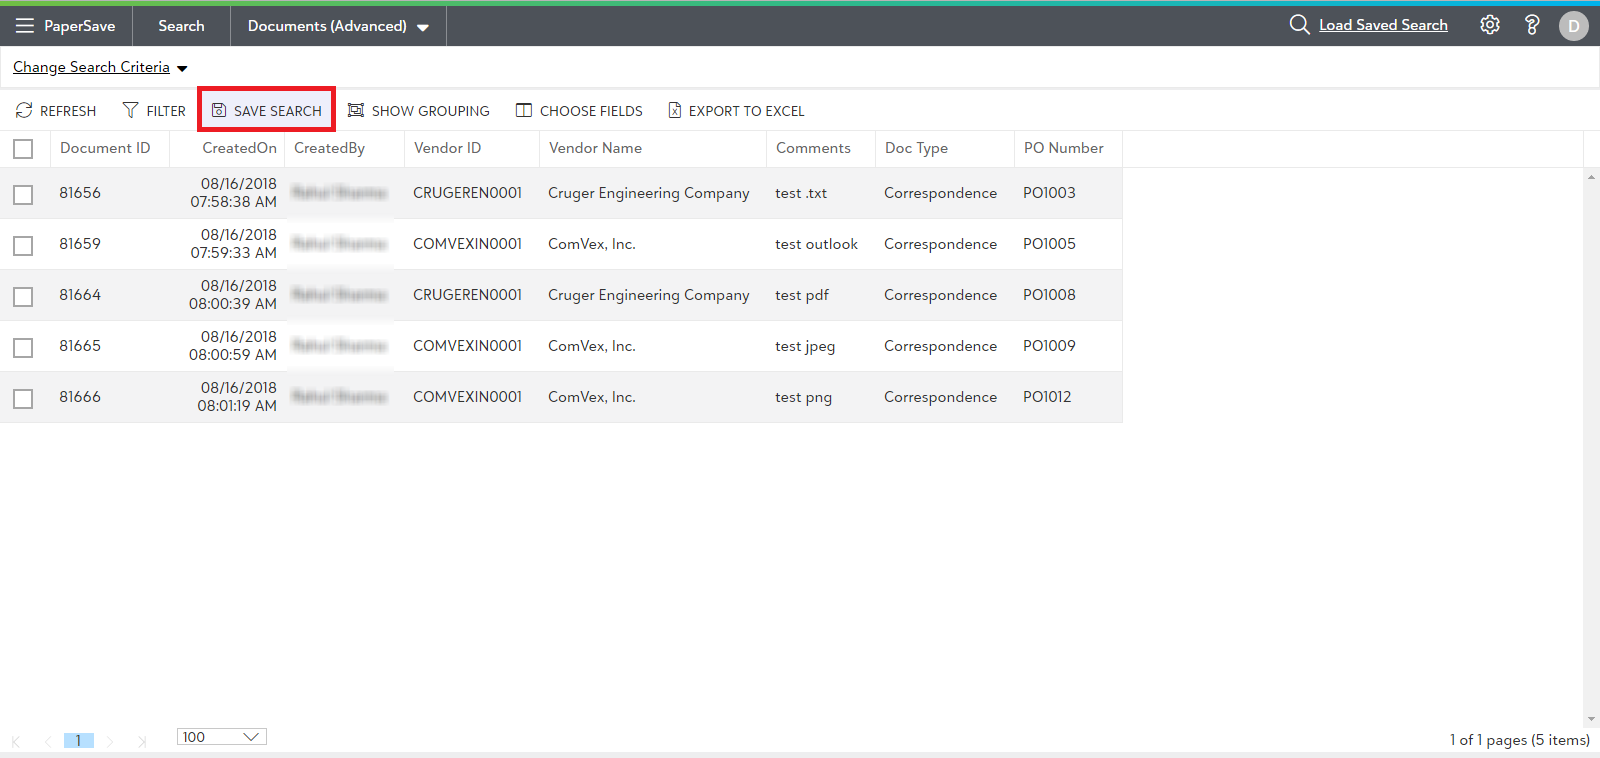Screen dimensions: 1600x758
Task: Open page size dropdown showing 100
Action: [x=222, y=737]
